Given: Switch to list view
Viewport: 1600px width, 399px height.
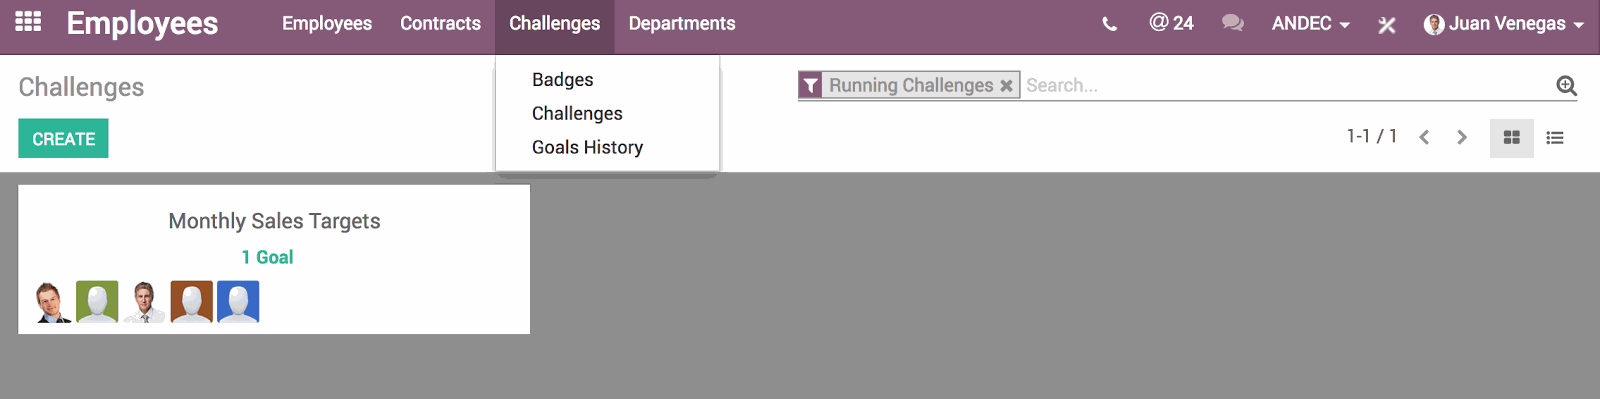Looking at the screenshot, I should tap(1555, 138).
